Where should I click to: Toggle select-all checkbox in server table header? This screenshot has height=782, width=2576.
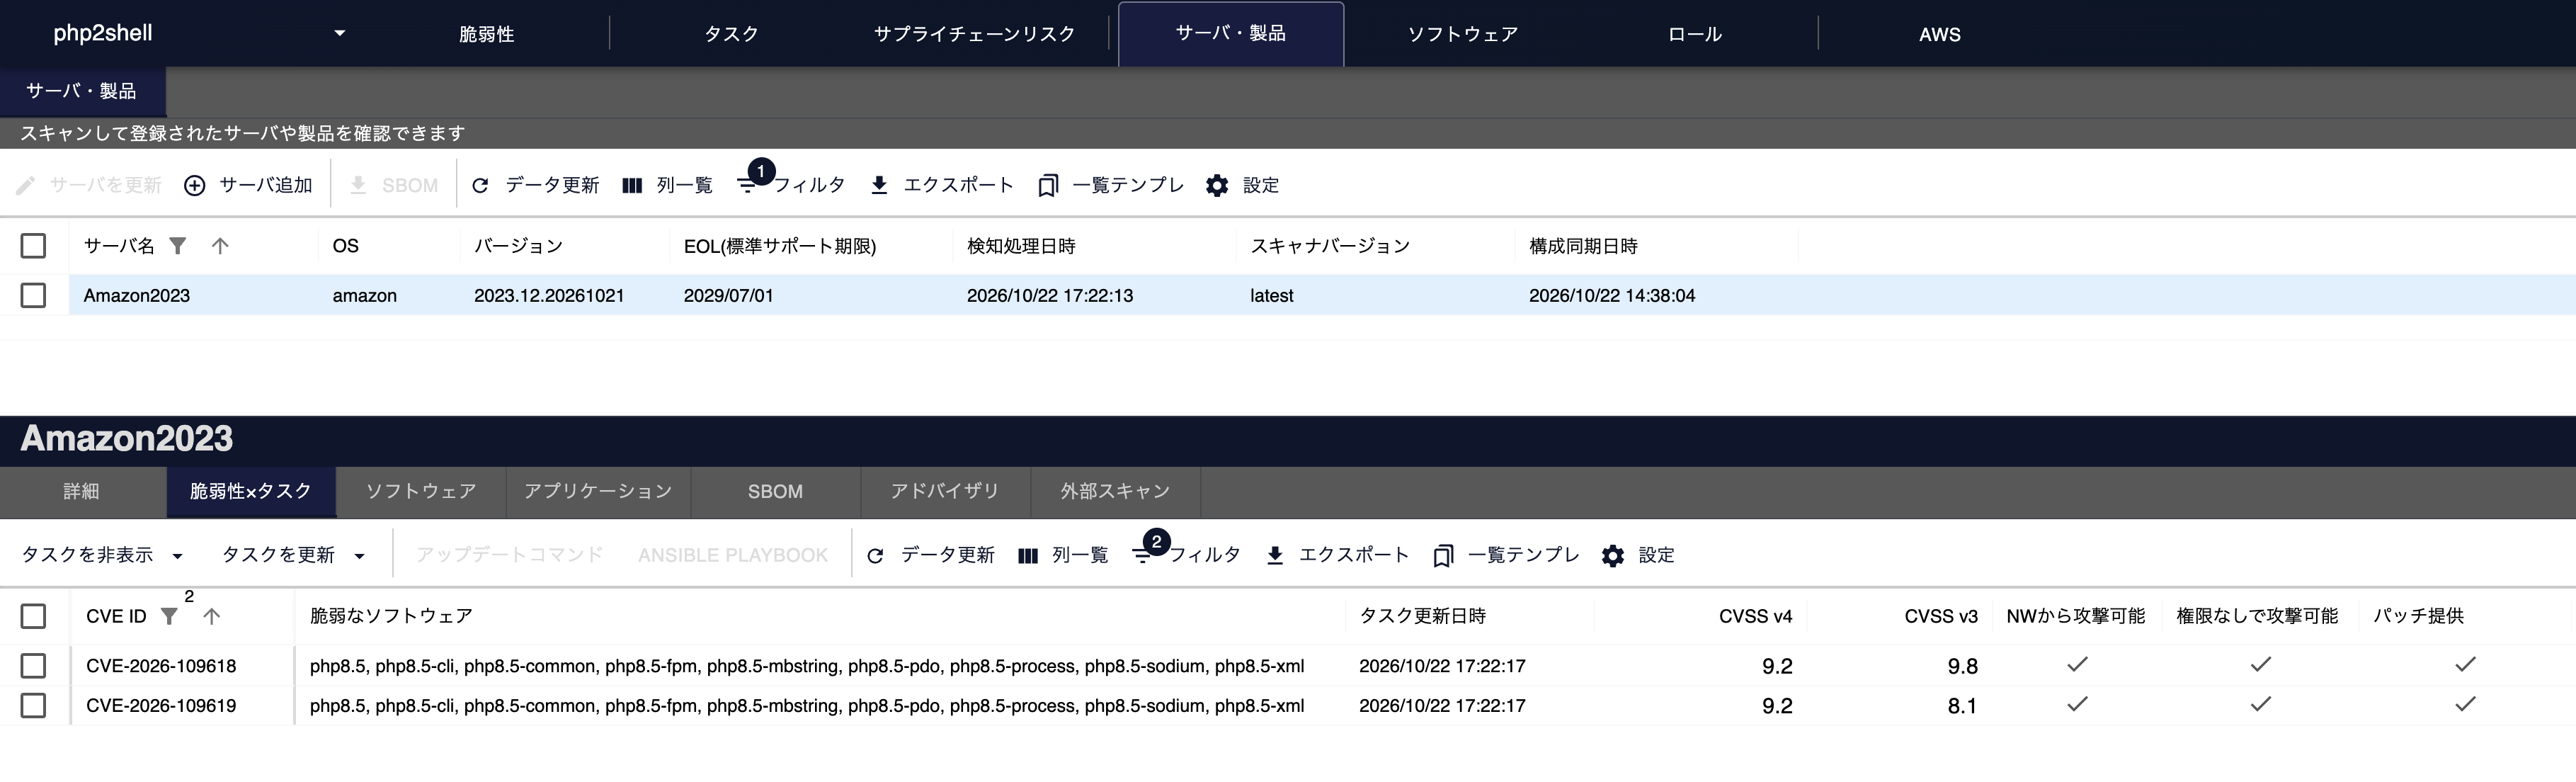[x=33, y=245]
